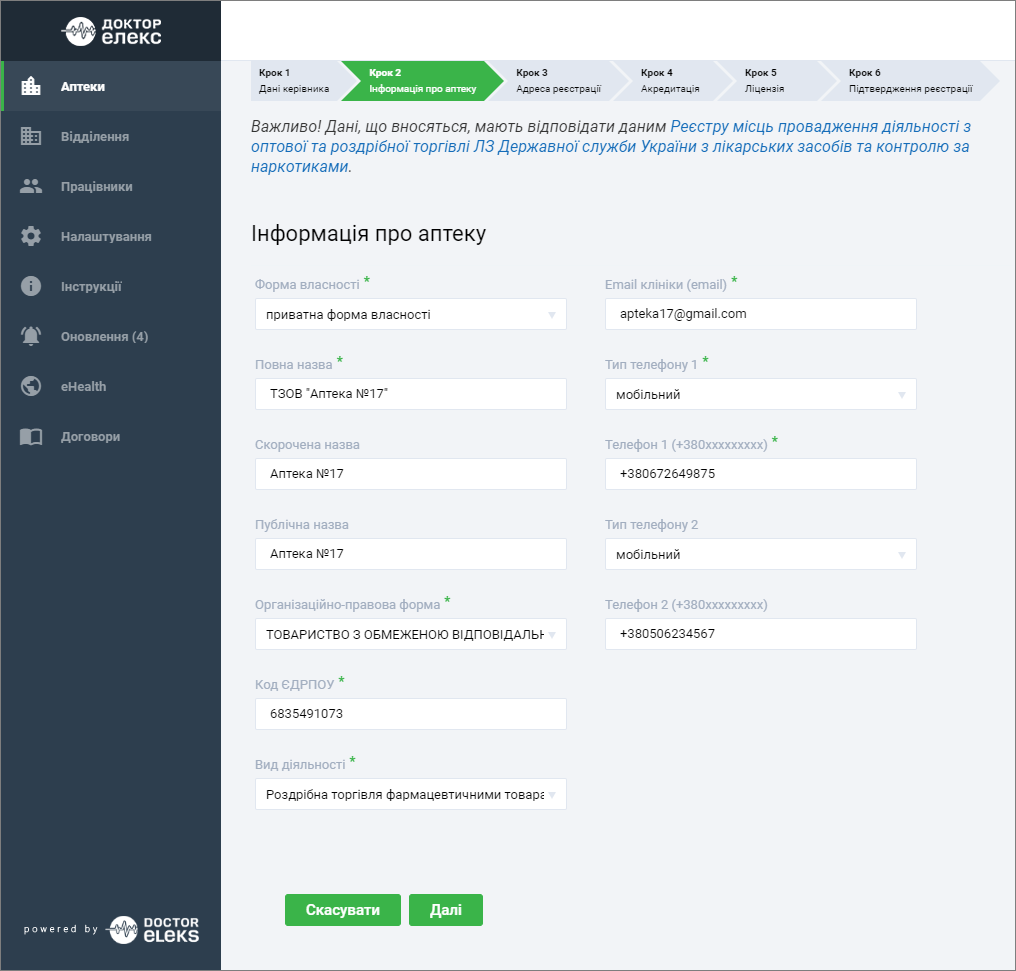Open the eHealth menu item
This screenshot has height=971, width=1016.
(111, 386)
